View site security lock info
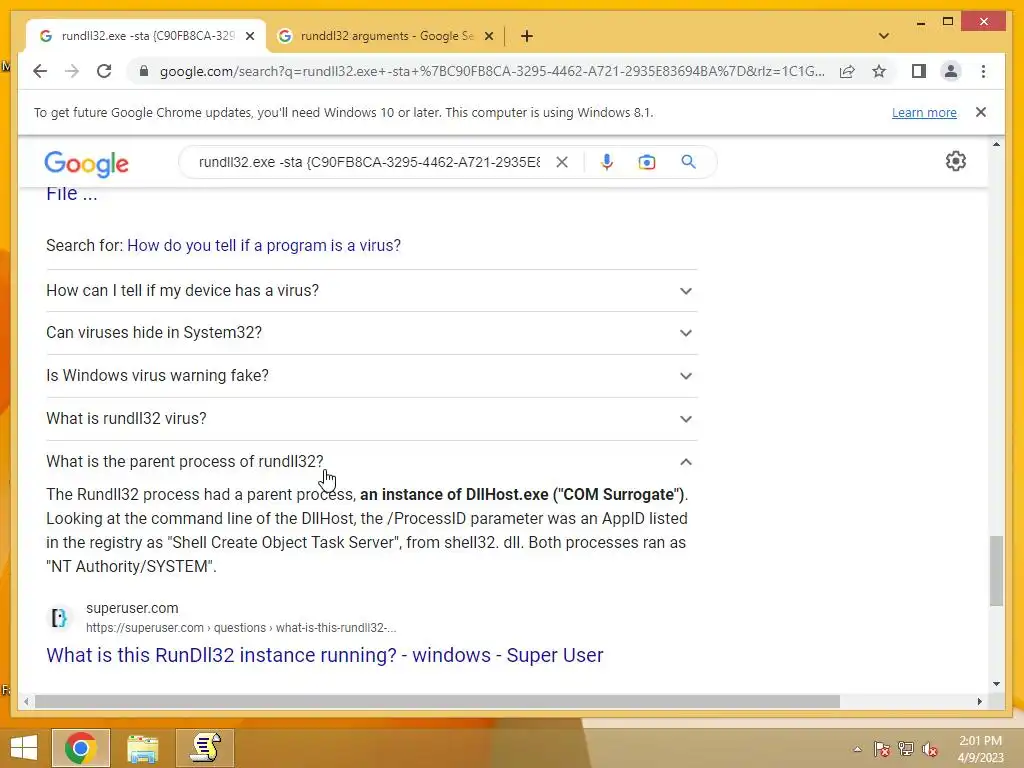This screenshot has width=1024, height=768. coord(144,71)
